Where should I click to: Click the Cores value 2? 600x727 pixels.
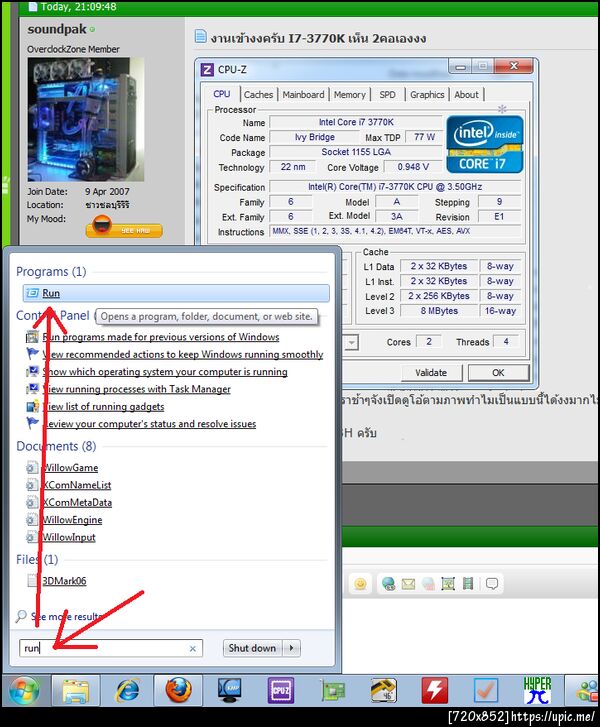click(x=429, y=342)
